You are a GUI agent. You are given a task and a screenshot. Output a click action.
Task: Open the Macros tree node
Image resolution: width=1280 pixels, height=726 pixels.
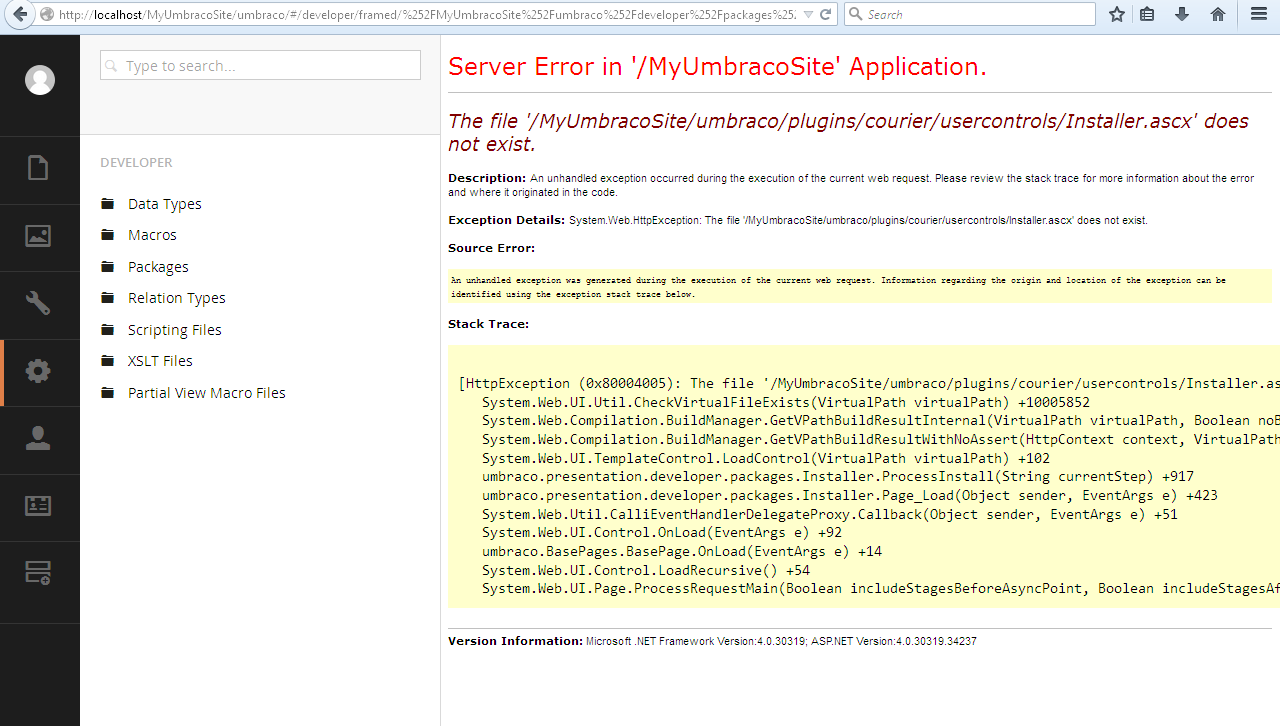(x=152, y=235)
